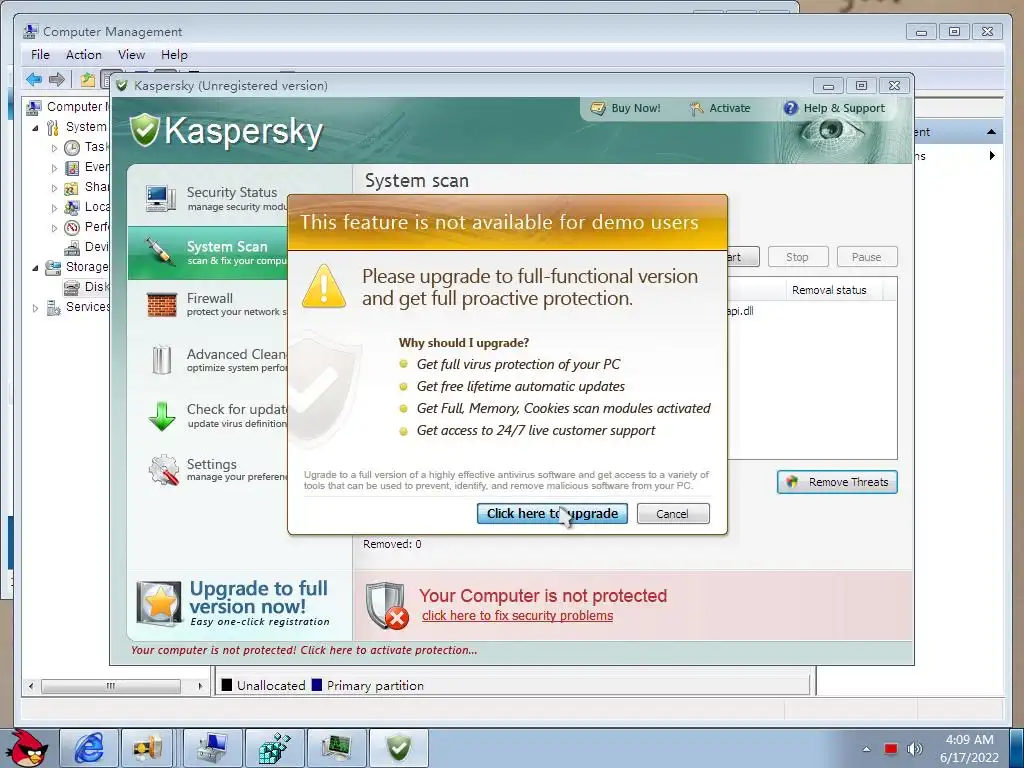The image size is (1024, 768).
Task: Cancel the upgrade dialog
Action: tap(673, 513)
